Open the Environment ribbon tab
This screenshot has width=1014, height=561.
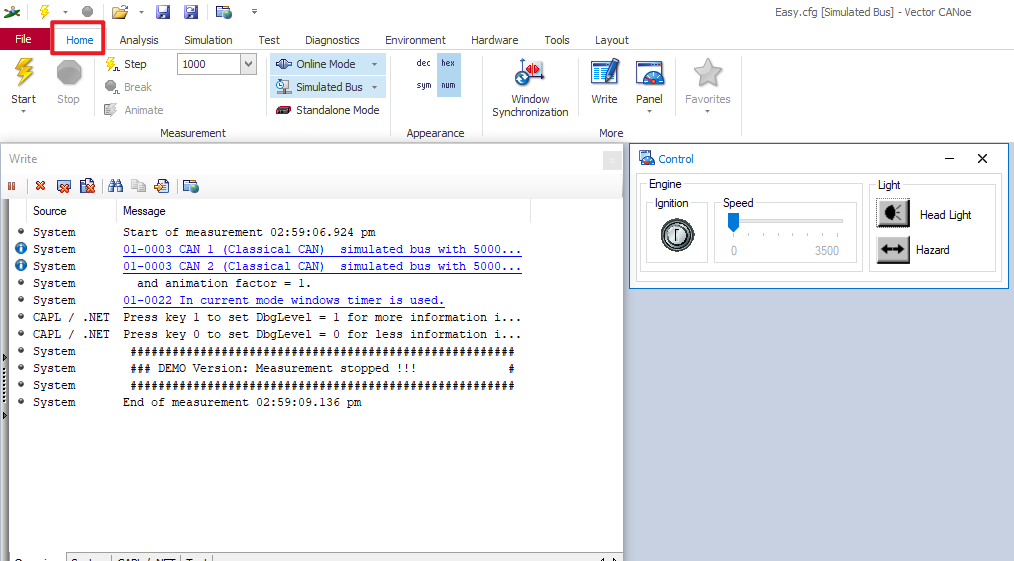415,40
